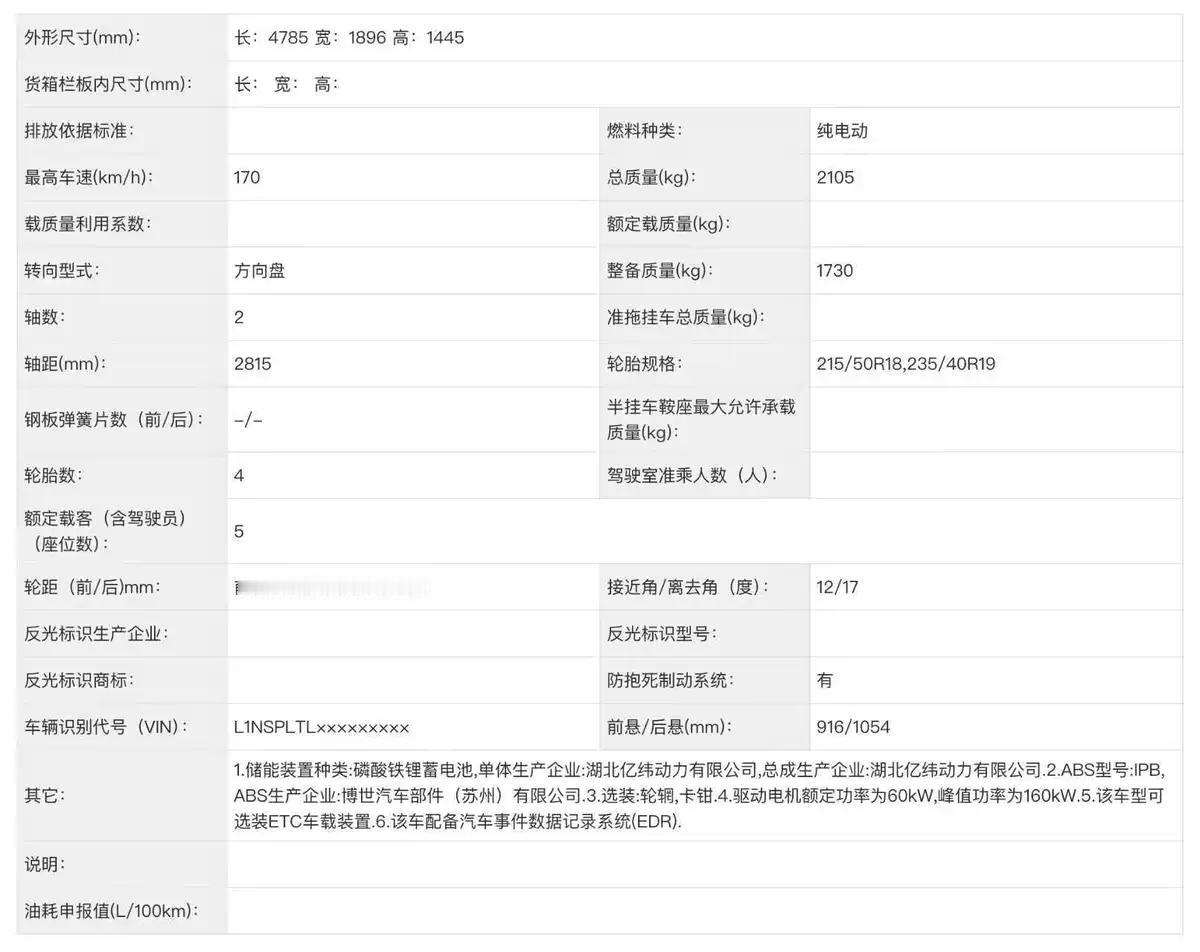Select the 最高车速 value 170
Image resolution: width=1200 pixels, height=952 pixels.
(245, 177)
